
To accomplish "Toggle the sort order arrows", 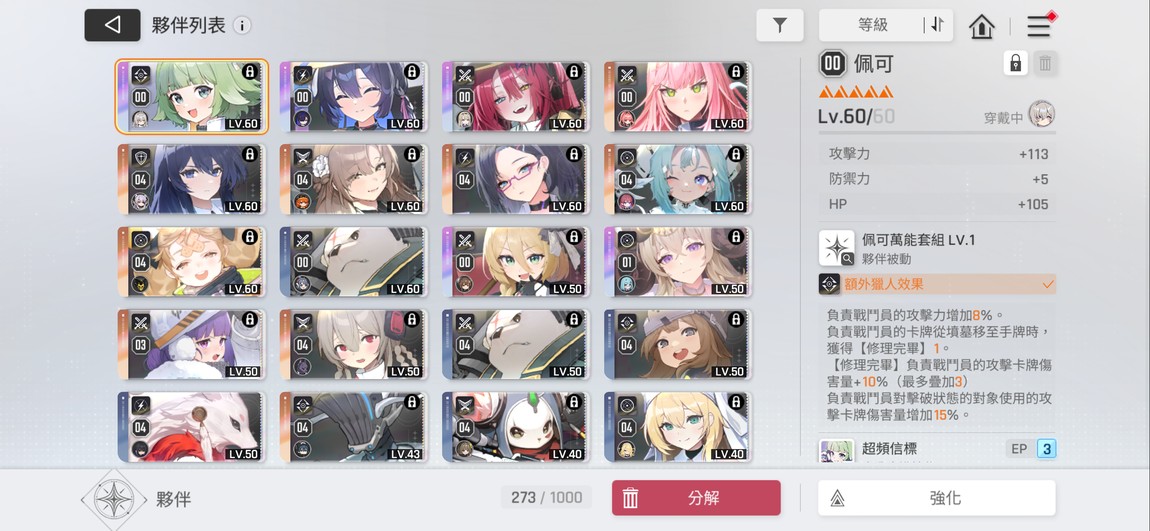I will tap(937, 25).
